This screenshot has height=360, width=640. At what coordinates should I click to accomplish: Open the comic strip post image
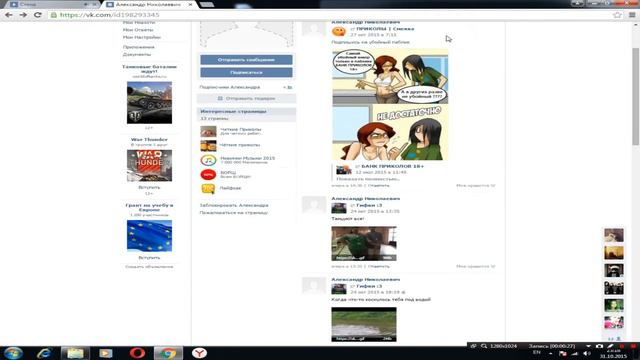tap(390, 104)
